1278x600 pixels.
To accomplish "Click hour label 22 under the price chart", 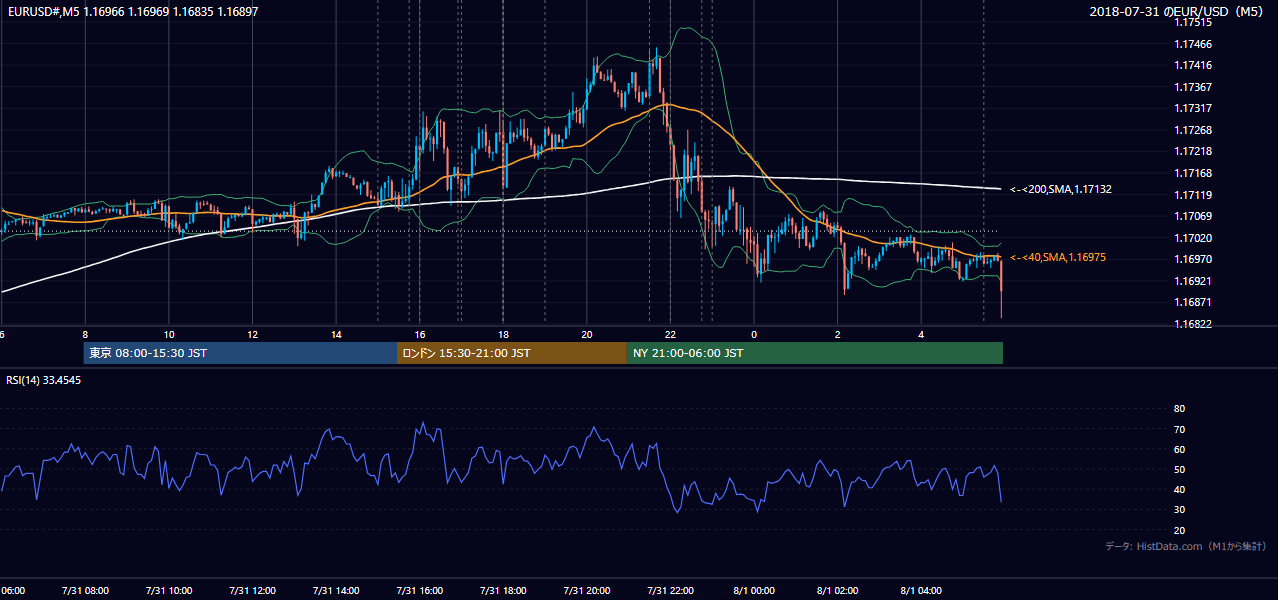I will point(671,334).
